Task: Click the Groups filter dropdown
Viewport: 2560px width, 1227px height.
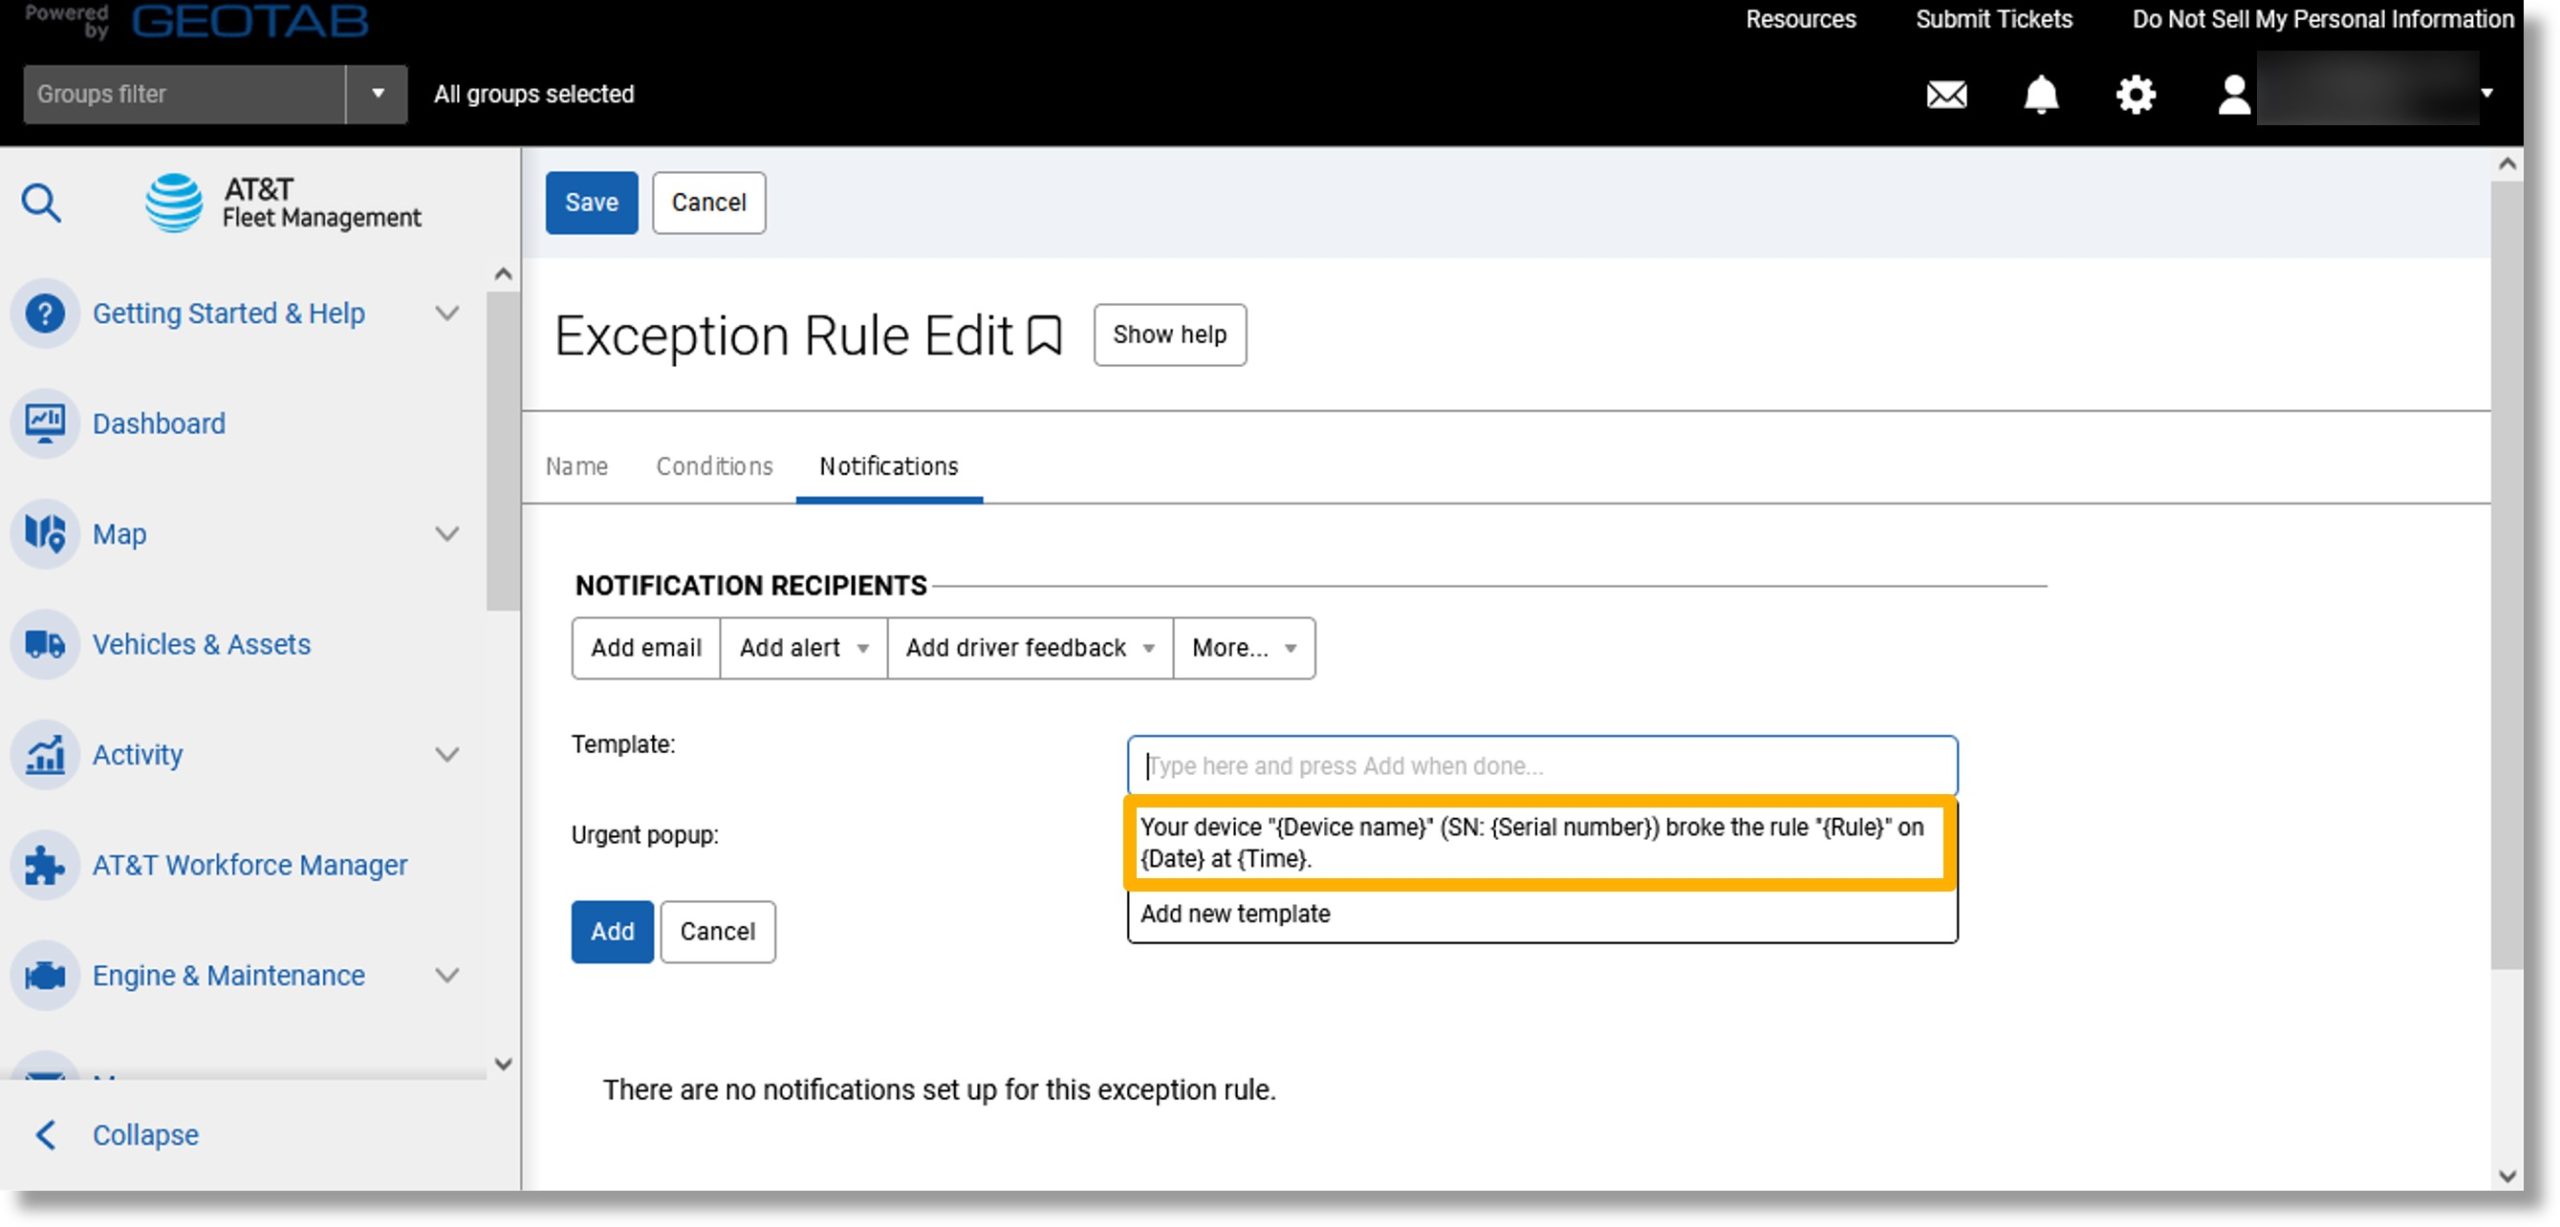Action: tap(377, 93)
